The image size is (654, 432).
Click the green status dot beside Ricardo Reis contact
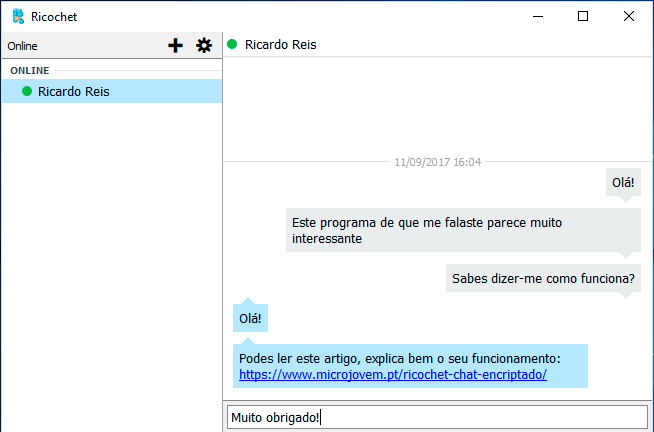[27, 91]
